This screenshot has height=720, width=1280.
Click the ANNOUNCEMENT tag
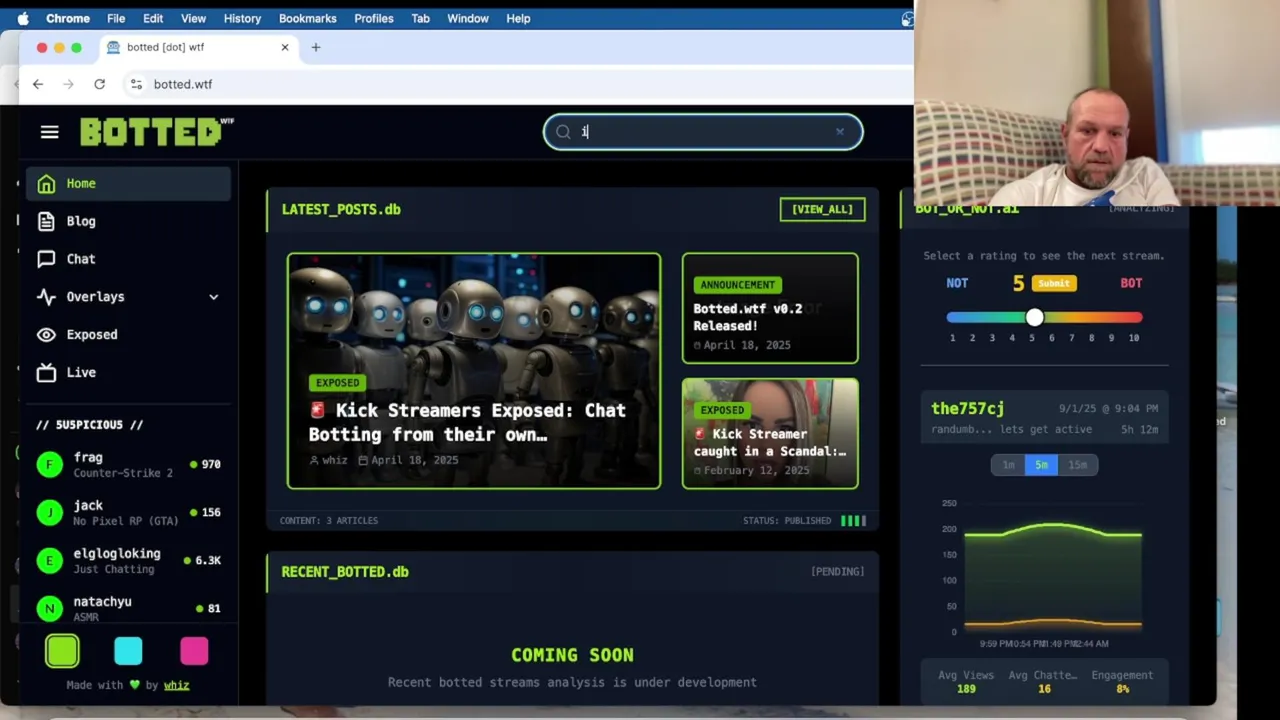coord(738,285)
